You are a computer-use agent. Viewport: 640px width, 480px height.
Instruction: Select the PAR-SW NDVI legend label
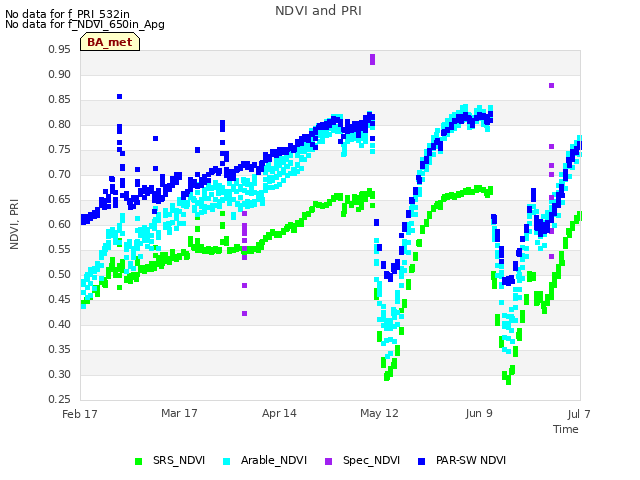tap(471, 460)
